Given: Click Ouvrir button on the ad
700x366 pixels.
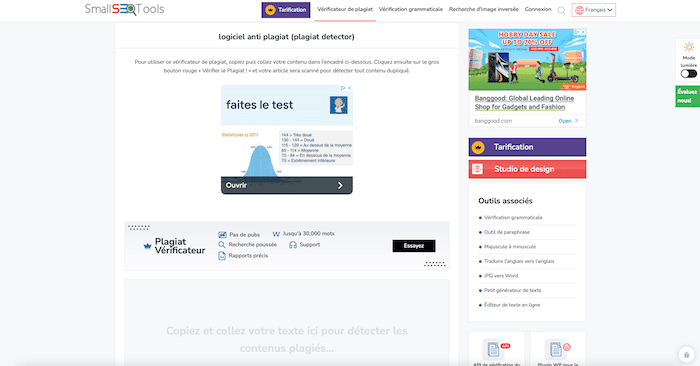Looking at the screenshot, I should point(287,185).
